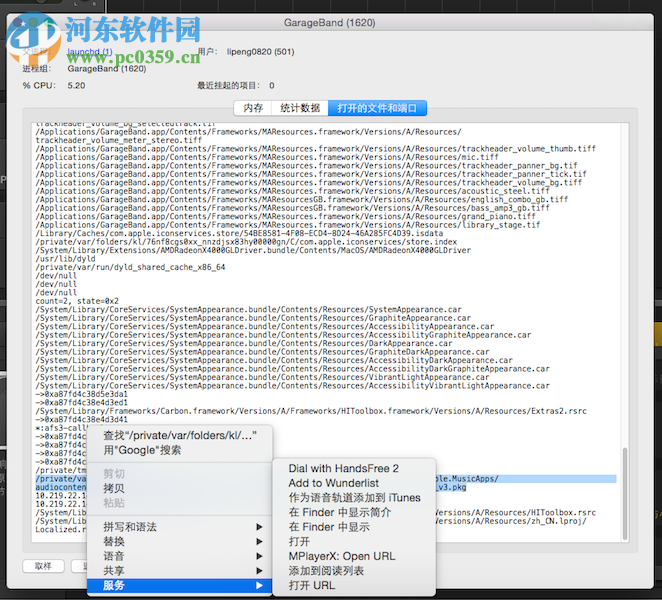Click the /private/var/run/dyld_shared_cache_x86_64 line

point(130,267)
